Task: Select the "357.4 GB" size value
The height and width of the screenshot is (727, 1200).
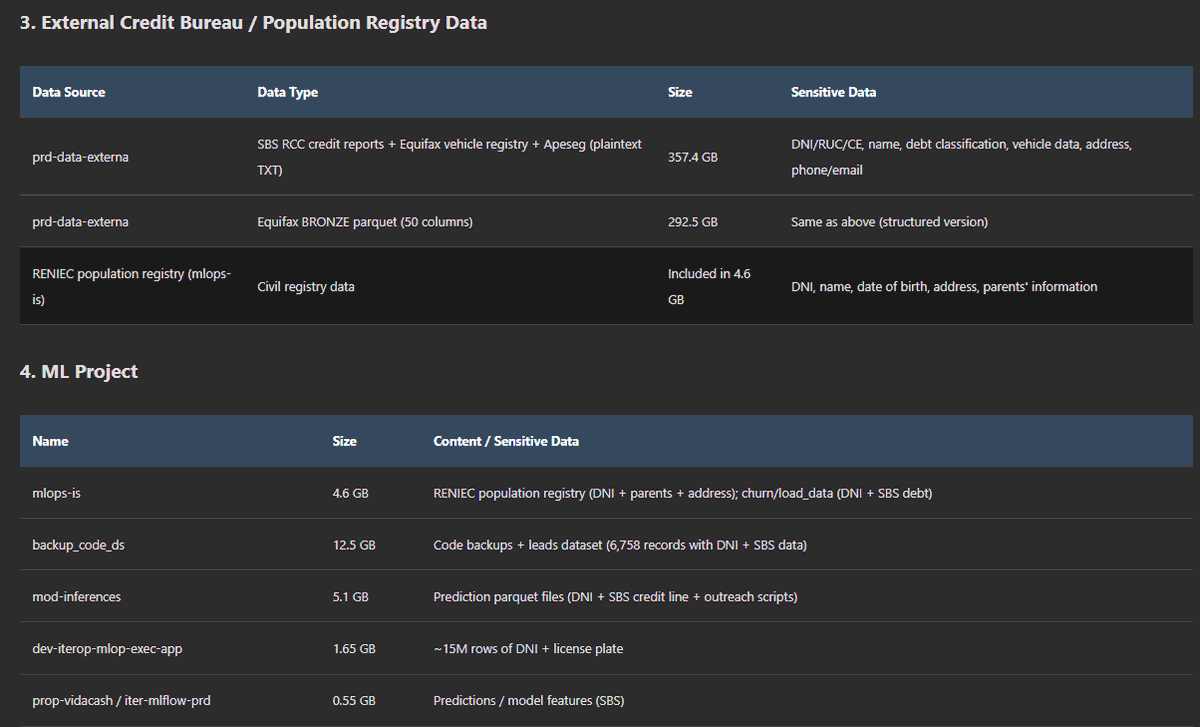Action: click(x=693, y=157)
